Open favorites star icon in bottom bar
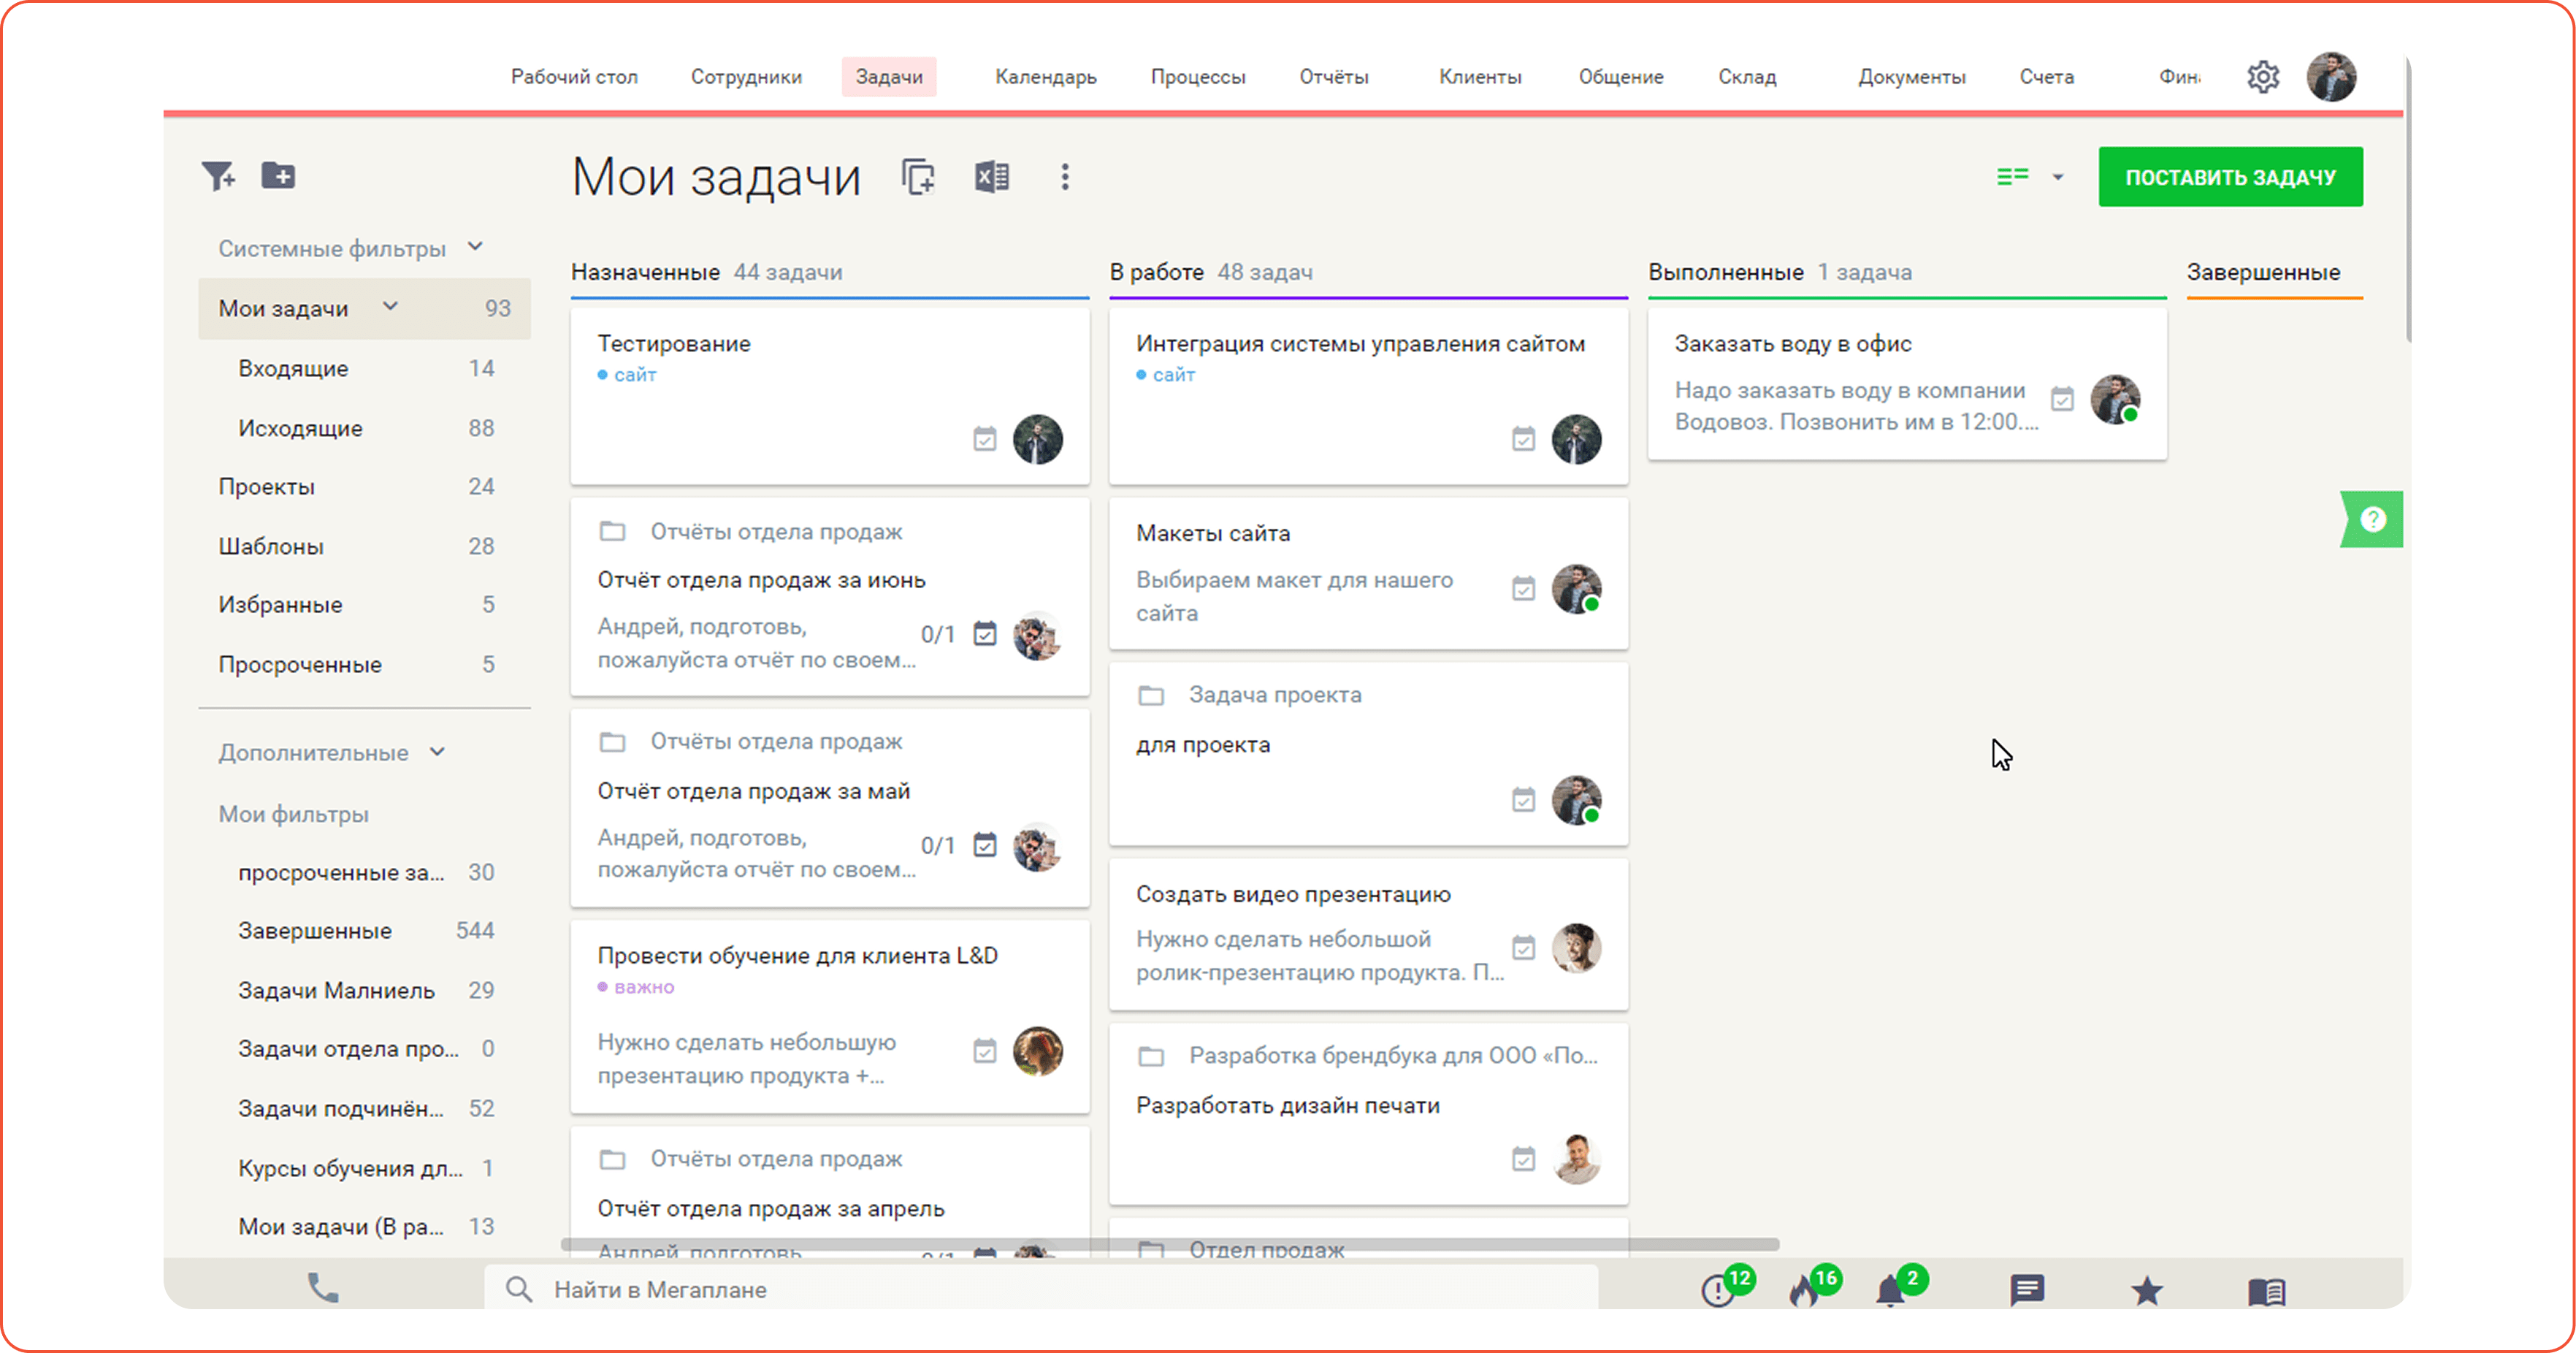 pyautogui.click(x=2147, y=1290)
